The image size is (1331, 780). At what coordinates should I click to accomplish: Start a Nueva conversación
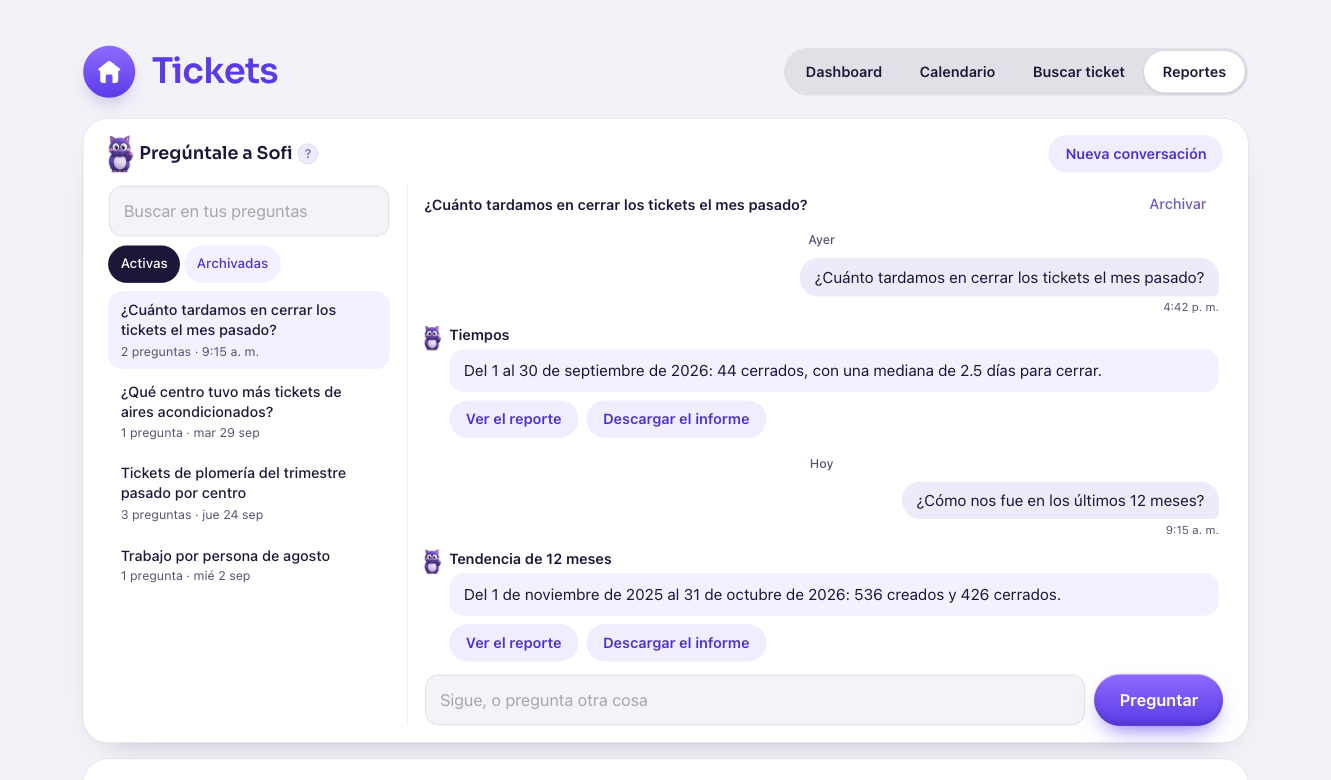[x=1136, y=154]
